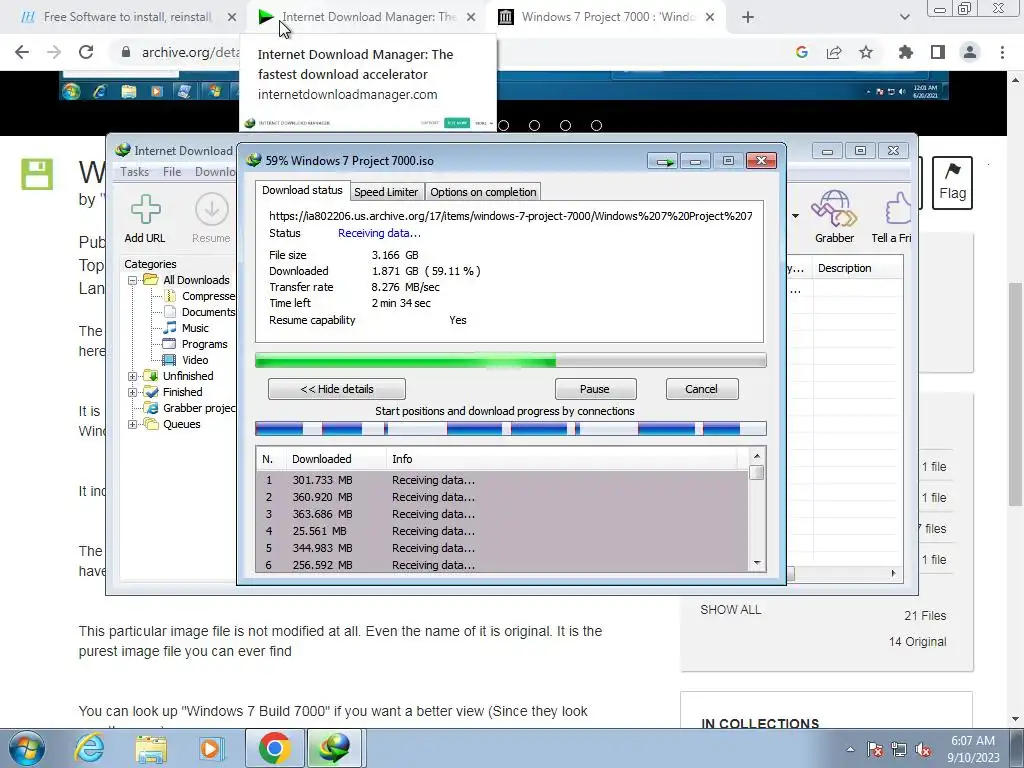Switch to Windows 7 Project 7000 Chrome tab

coord(607,17)
